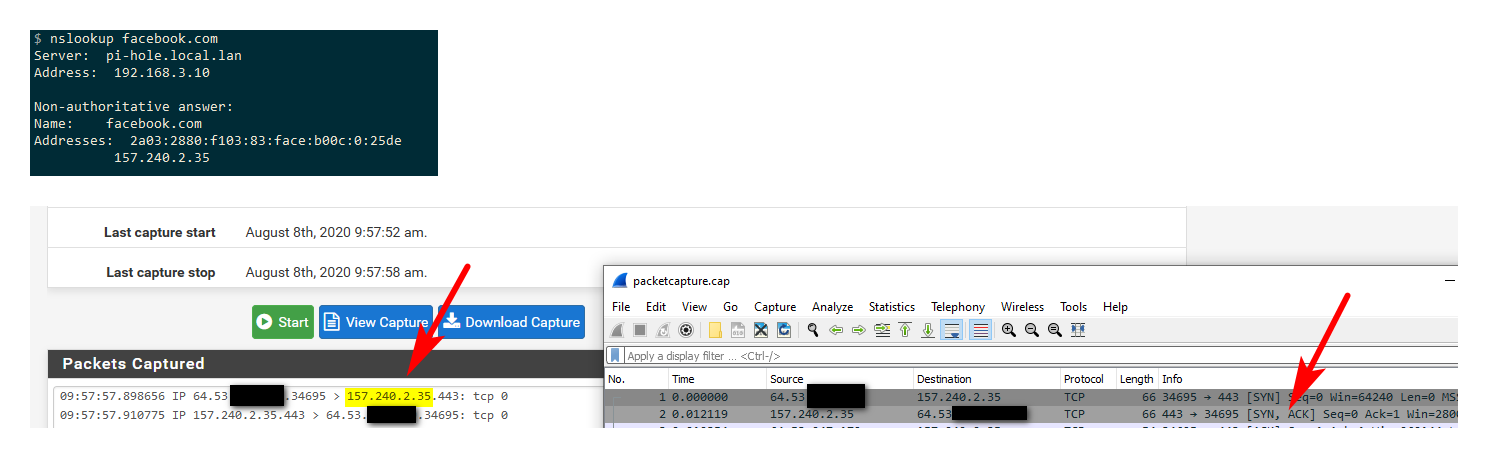Sort packets by Info column header
Image resolution: width=1488 pixels, height=458 pixels.
[1308, 379]
